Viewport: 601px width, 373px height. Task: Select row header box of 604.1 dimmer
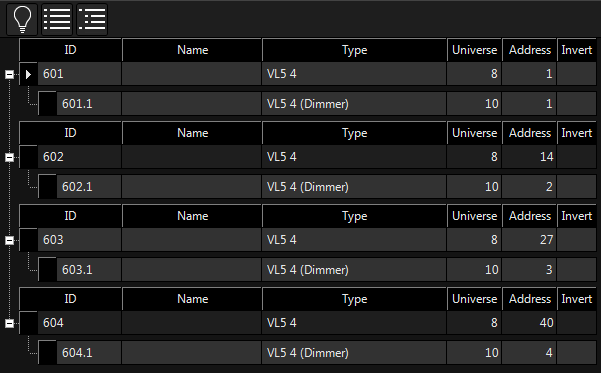pos(48,353)
